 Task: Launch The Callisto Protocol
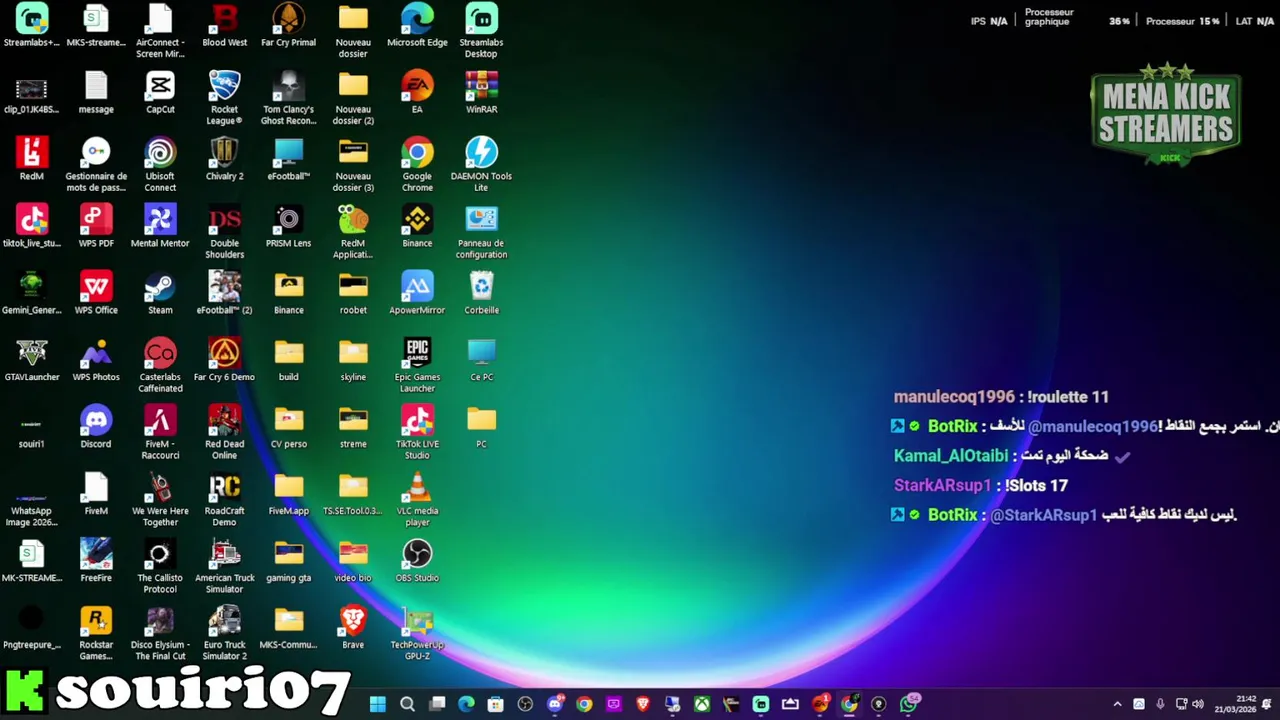[160, 566]
